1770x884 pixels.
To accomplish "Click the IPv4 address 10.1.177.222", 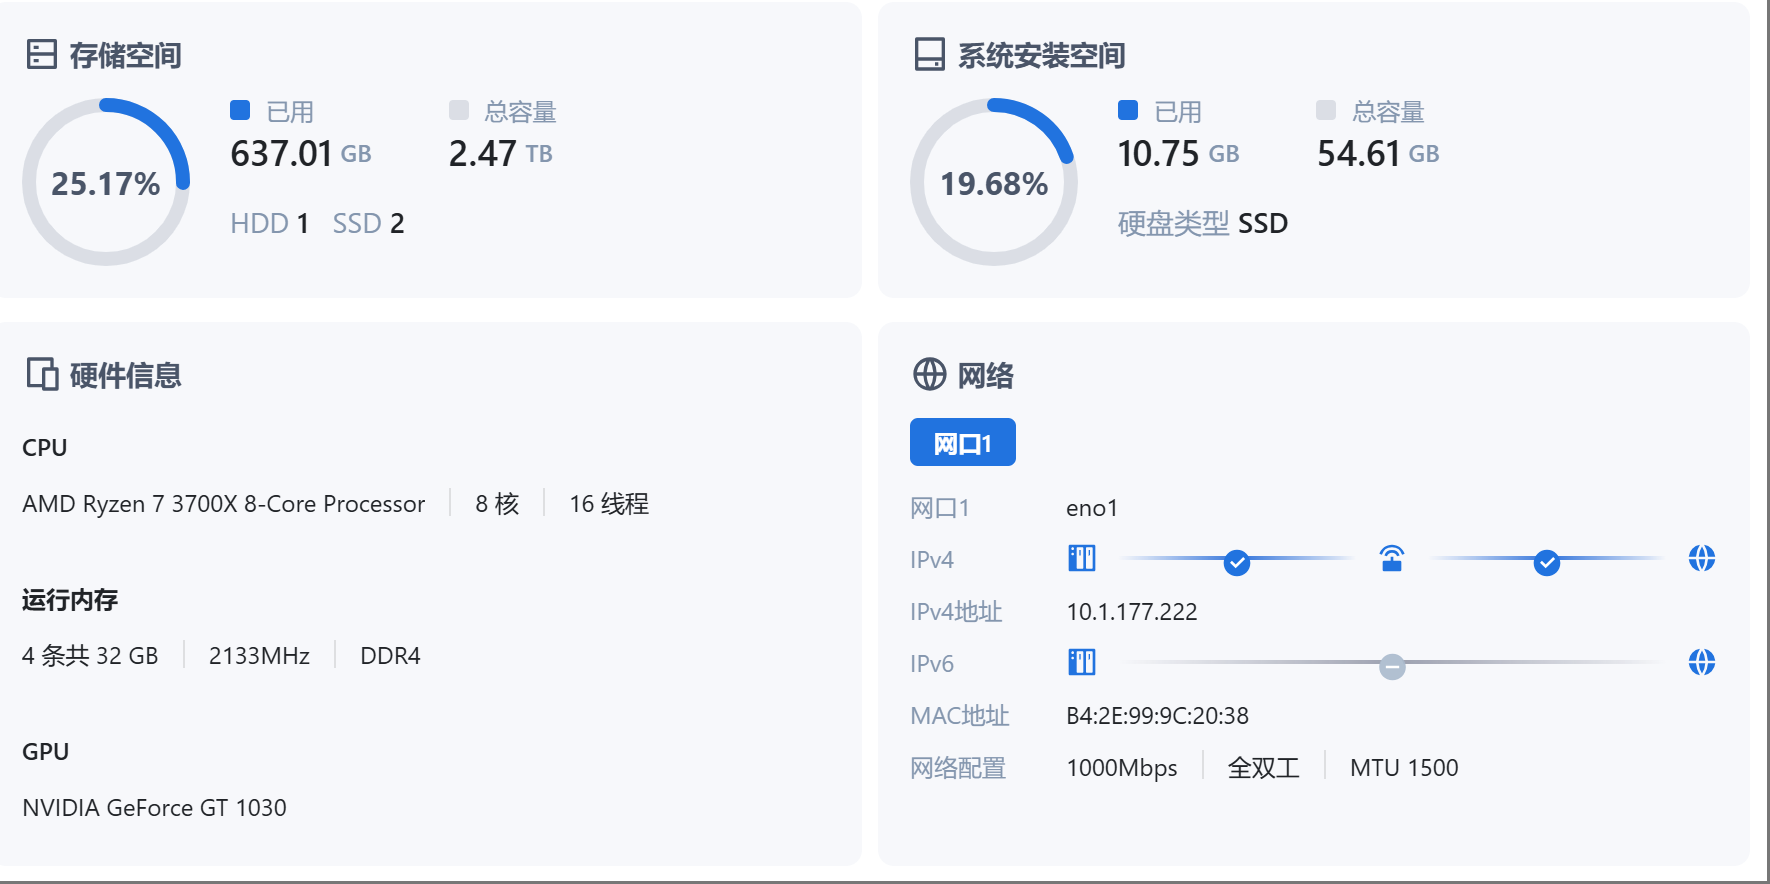I will (x=1131, y=612).
